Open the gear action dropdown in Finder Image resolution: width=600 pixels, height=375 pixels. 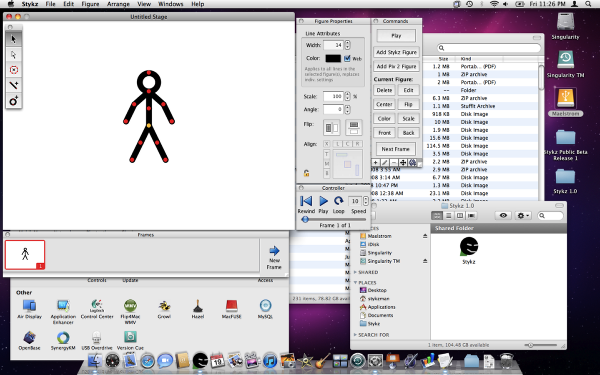pos(523,216)
